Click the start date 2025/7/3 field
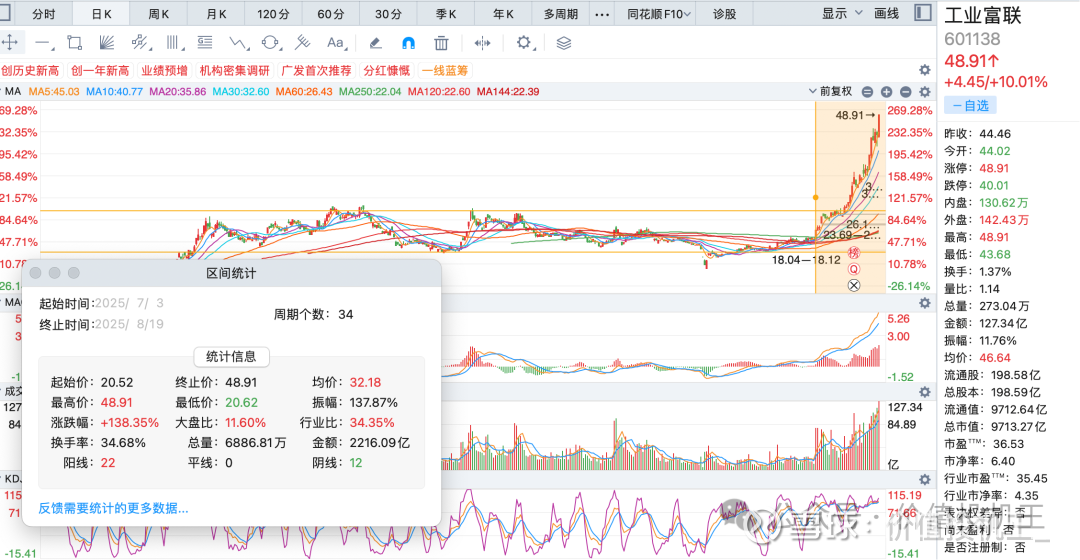This screenshot has height=560, width=1080. 129,303
